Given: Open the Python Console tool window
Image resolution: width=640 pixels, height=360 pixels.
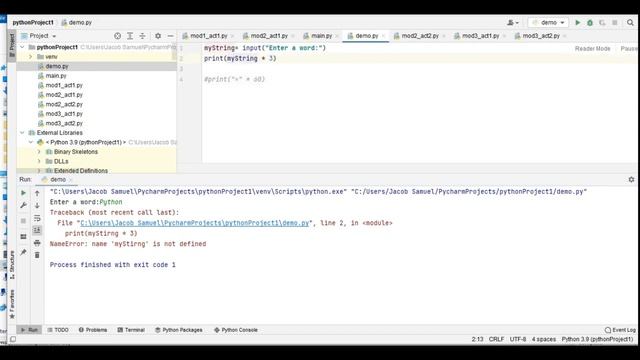Looking at the screenshot, I should (236, 330).
